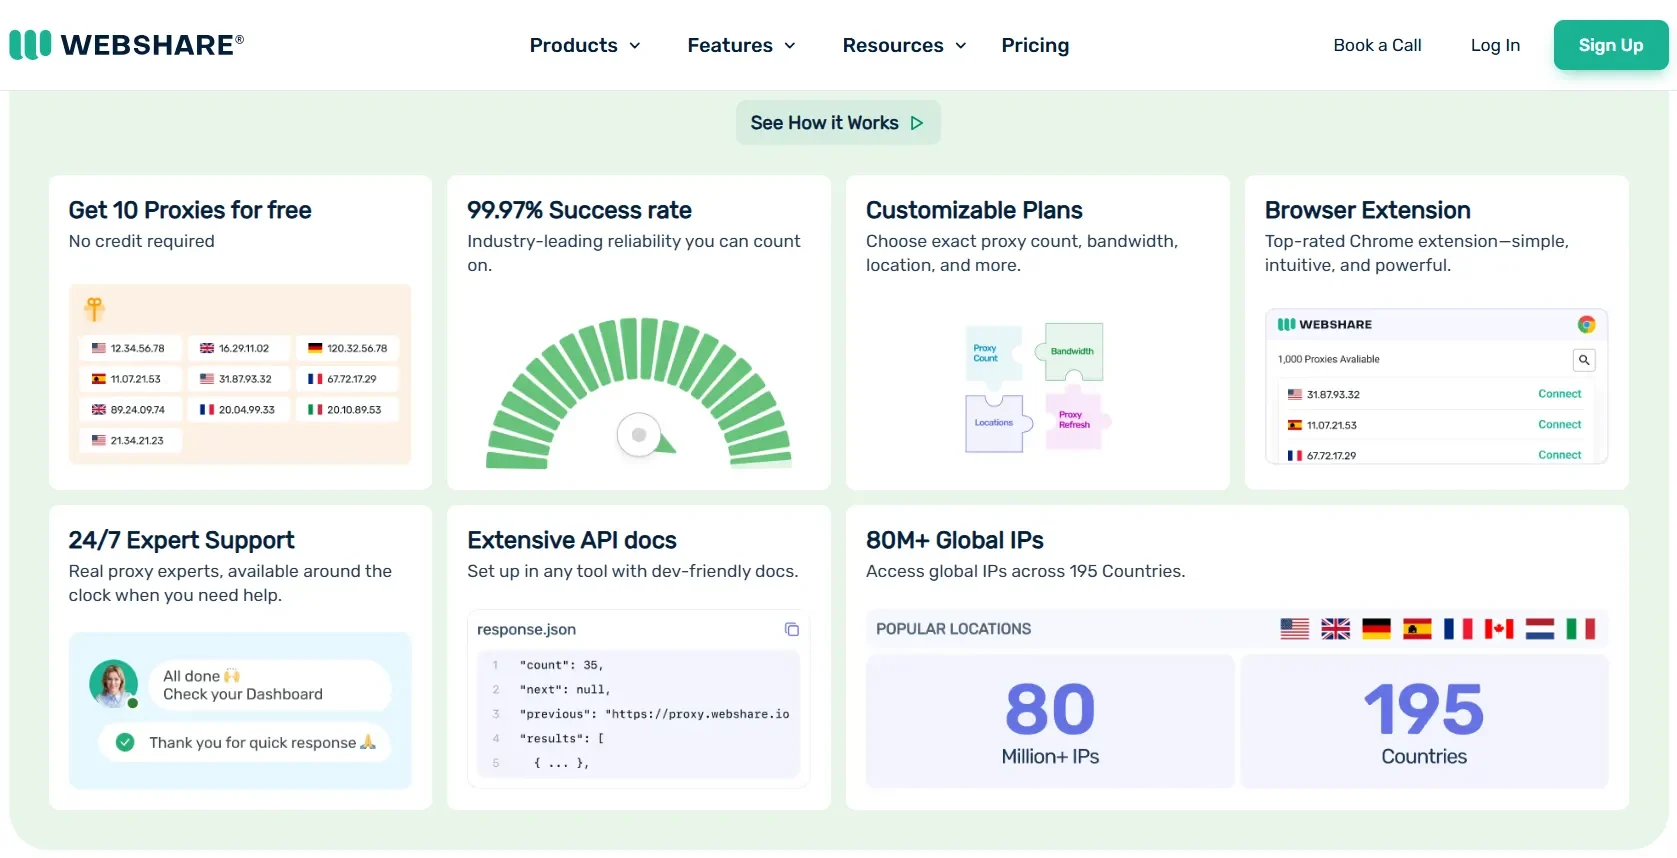Open the Book a Call link

click(x=1377, y=45)
